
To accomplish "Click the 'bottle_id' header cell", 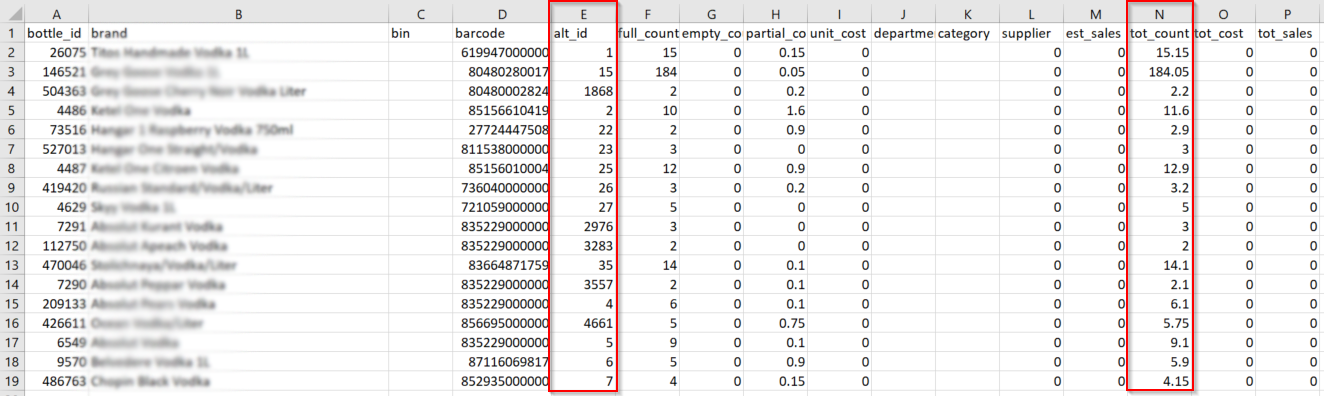I will tap(56, 33).
